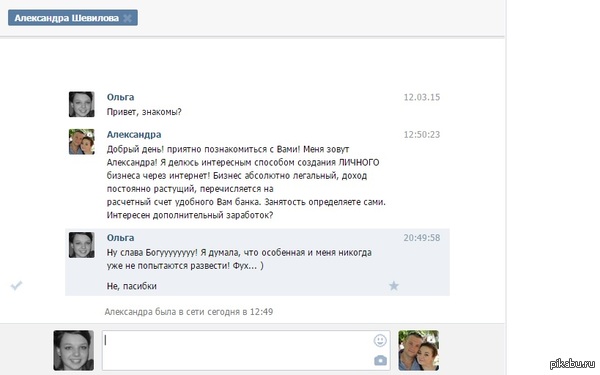Click Ольга's avatar beside 'Ну слава Богу' message
Image resolution: width=600 pixels, height=375 pixels.
pos(82,245)
